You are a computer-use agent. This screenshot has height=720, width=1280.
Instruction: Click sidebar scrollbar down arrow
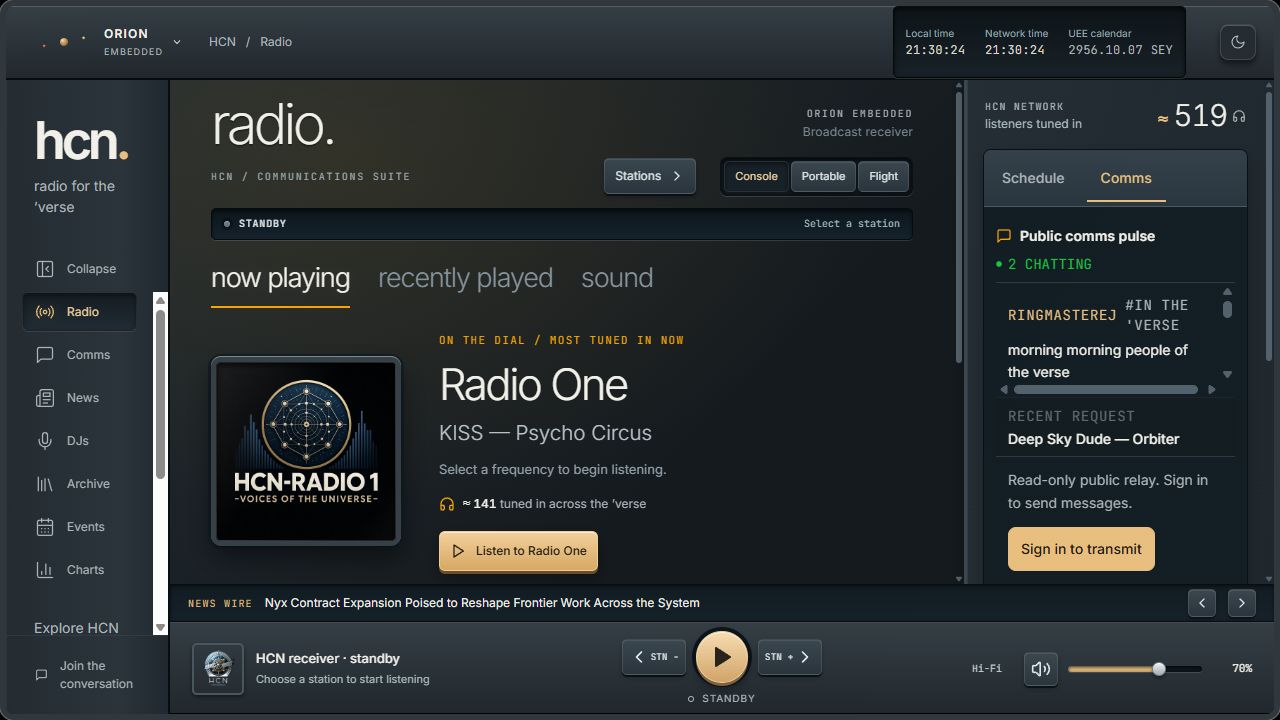pos(160,627)
